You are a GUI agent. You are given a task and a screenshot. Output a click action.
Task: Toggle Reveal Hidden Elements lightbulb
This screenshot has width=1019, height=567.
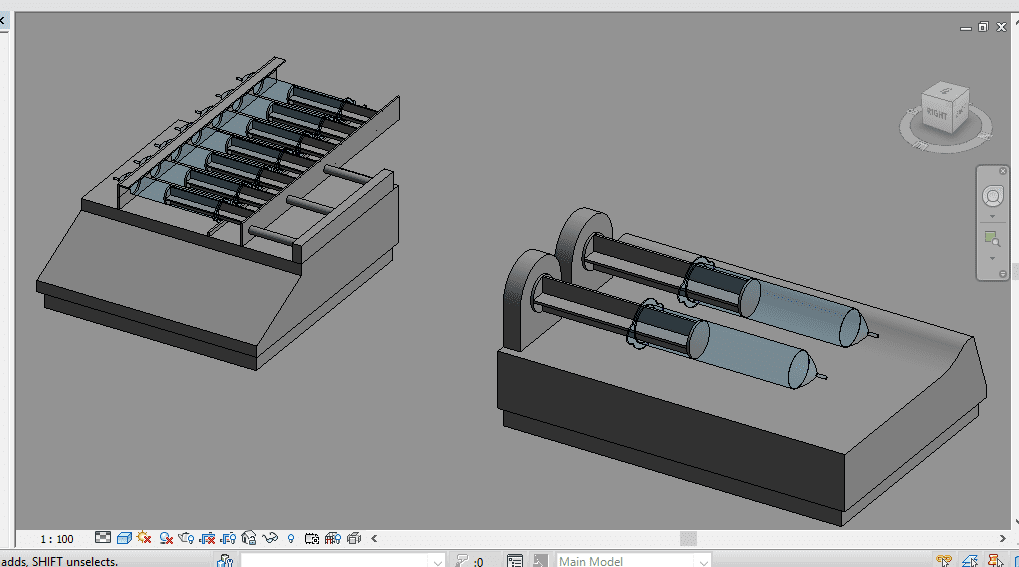pyautogui.click(x=291, y=538)
